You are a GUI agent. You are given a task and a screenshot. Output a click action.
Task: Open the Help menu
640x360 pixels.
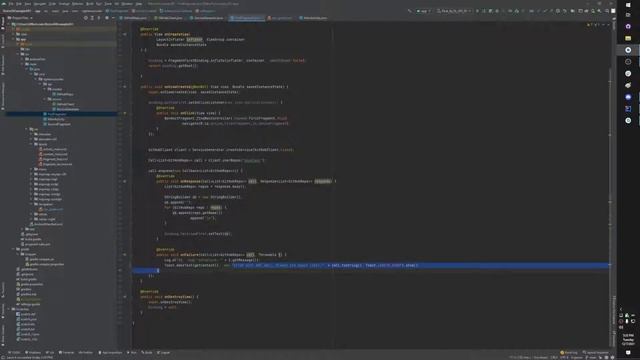coord(139,4)
